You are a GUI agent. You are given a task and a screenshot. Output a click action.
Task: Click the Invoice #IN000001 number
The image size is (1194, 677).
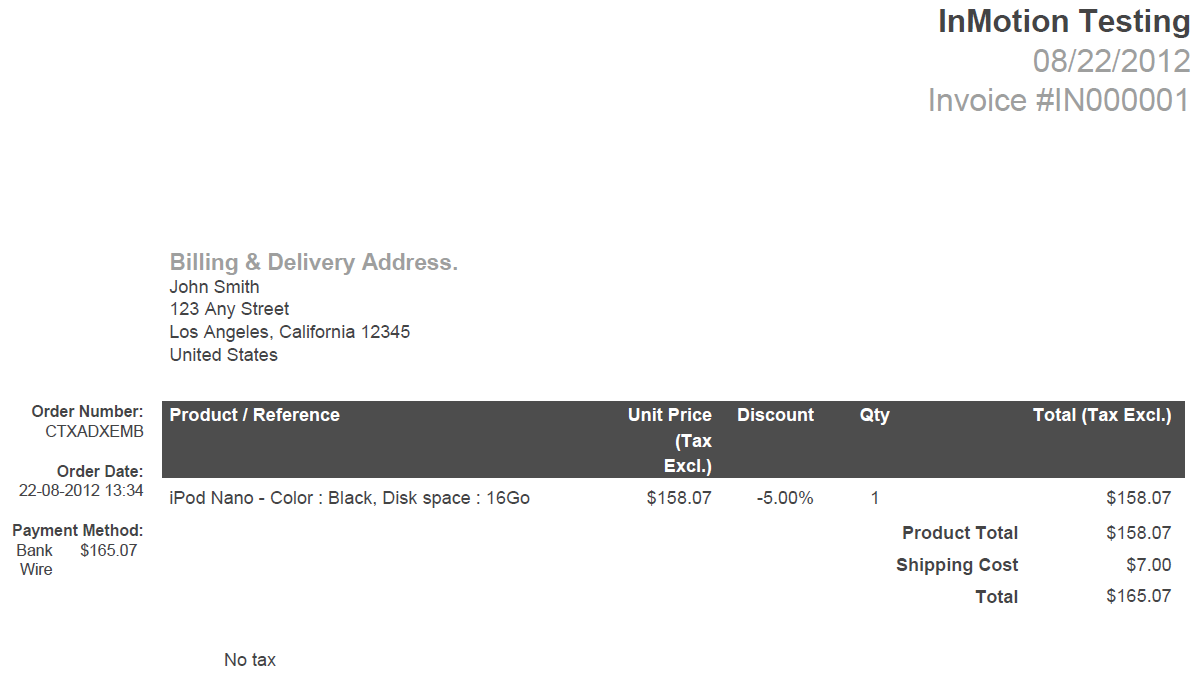pyautogui.click(x=1058, y=100)
